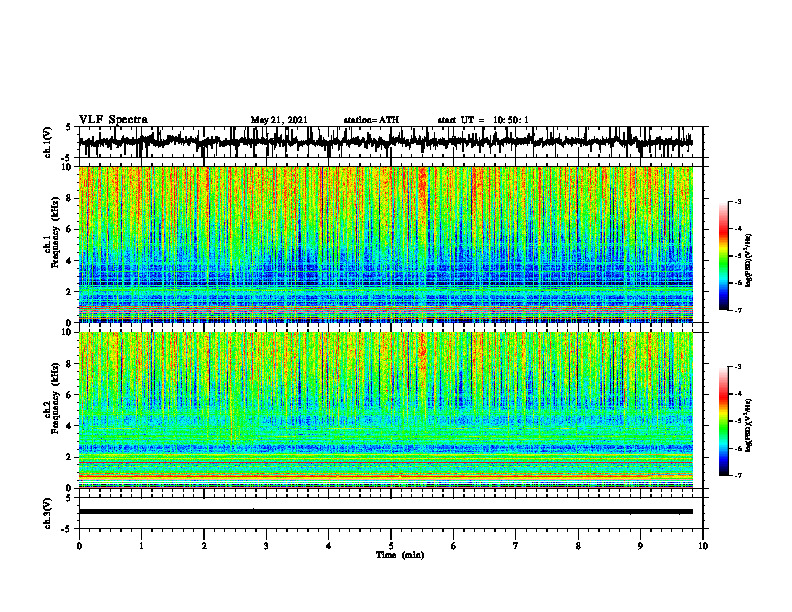Click the "1" label on the Time axis
792x612 pixels.
point(141,546)
